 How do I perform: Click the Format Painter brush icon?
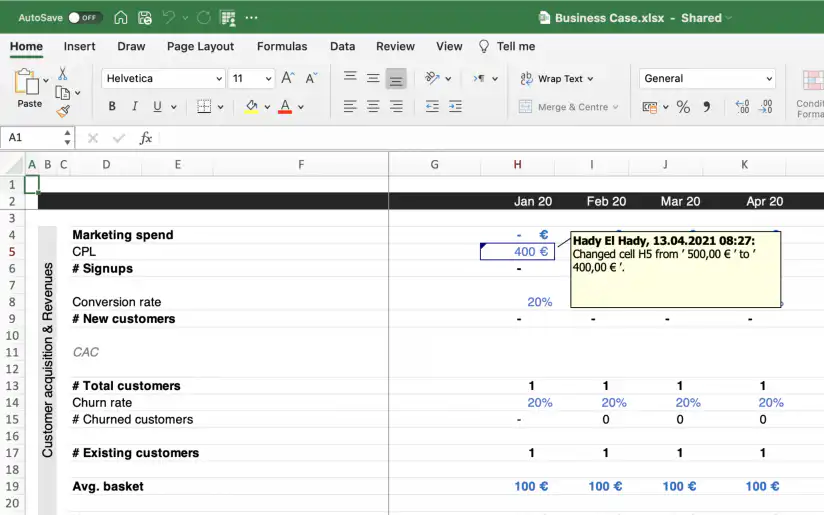pyautogui.click(x=63, y=111)
